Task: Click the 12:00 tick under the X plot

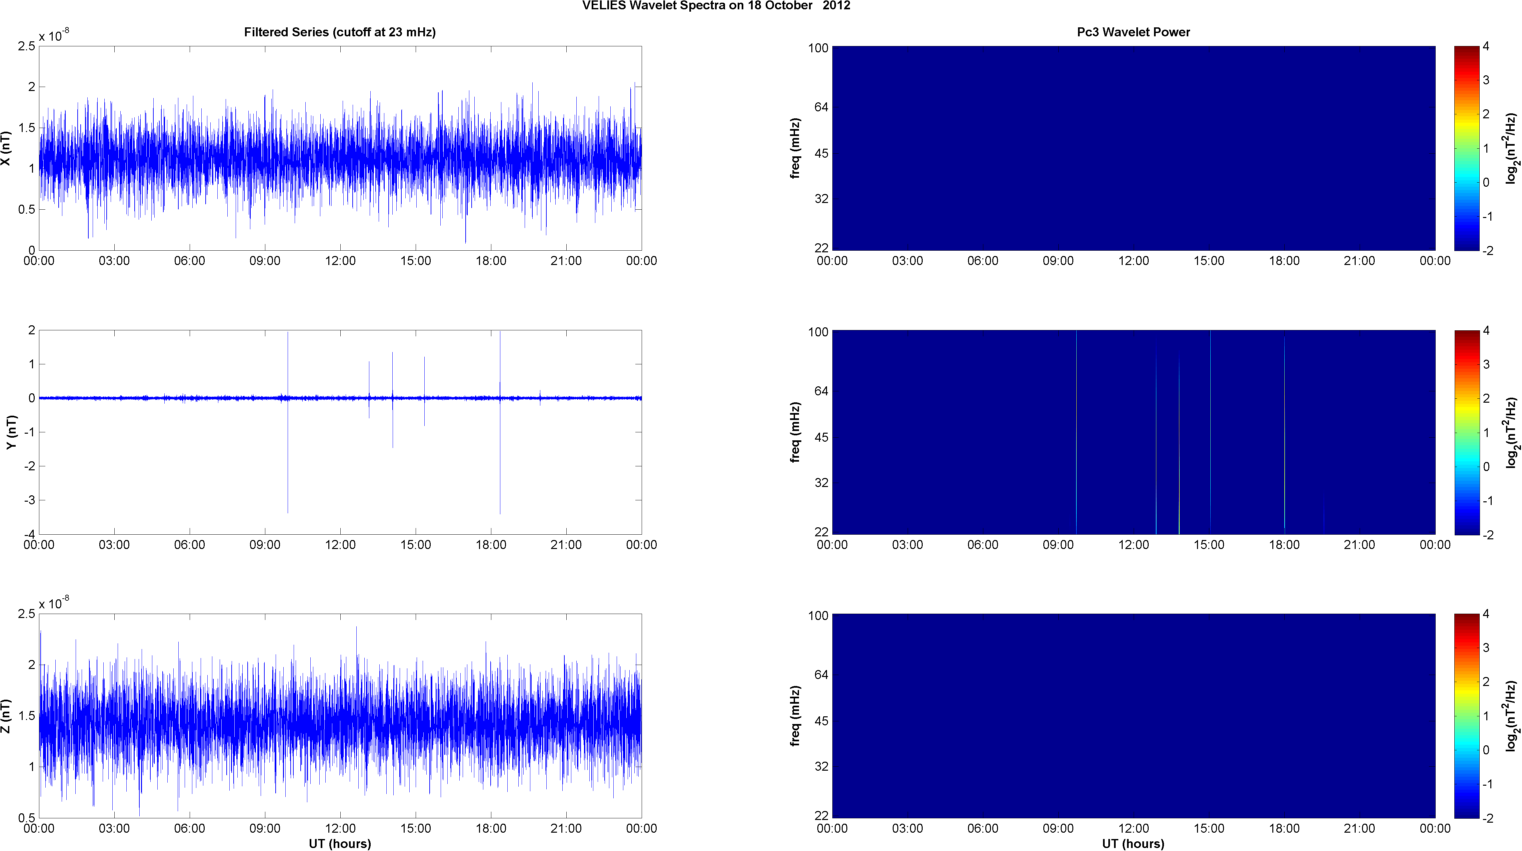Action: click(340, 261)
